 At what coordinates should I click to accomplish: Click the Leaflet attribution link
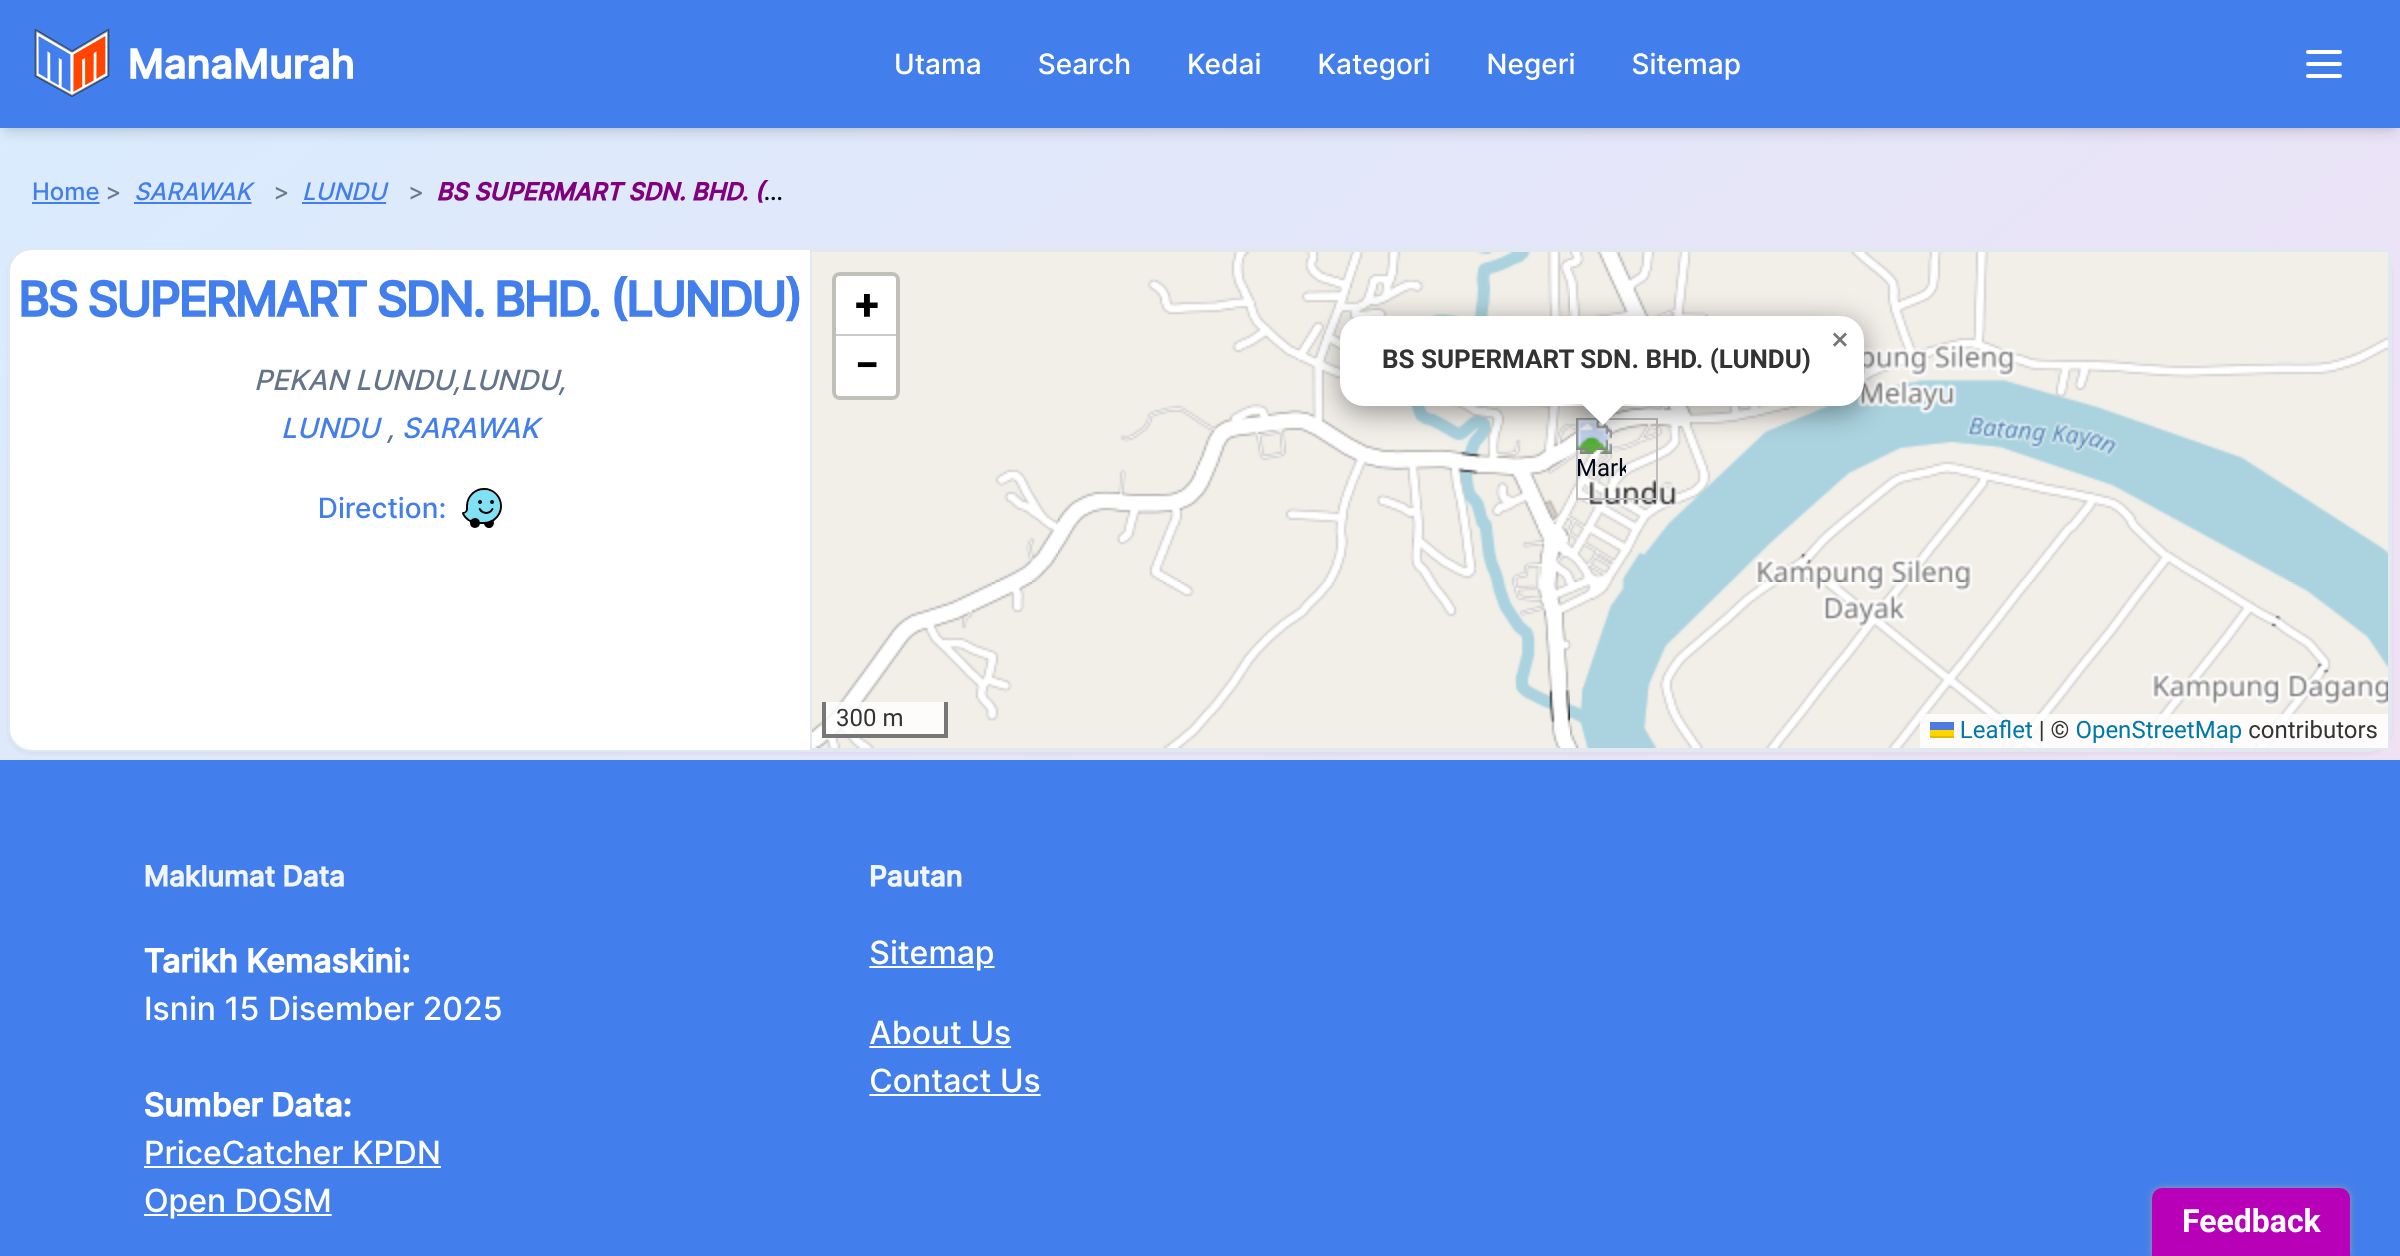coord(1995,730)
